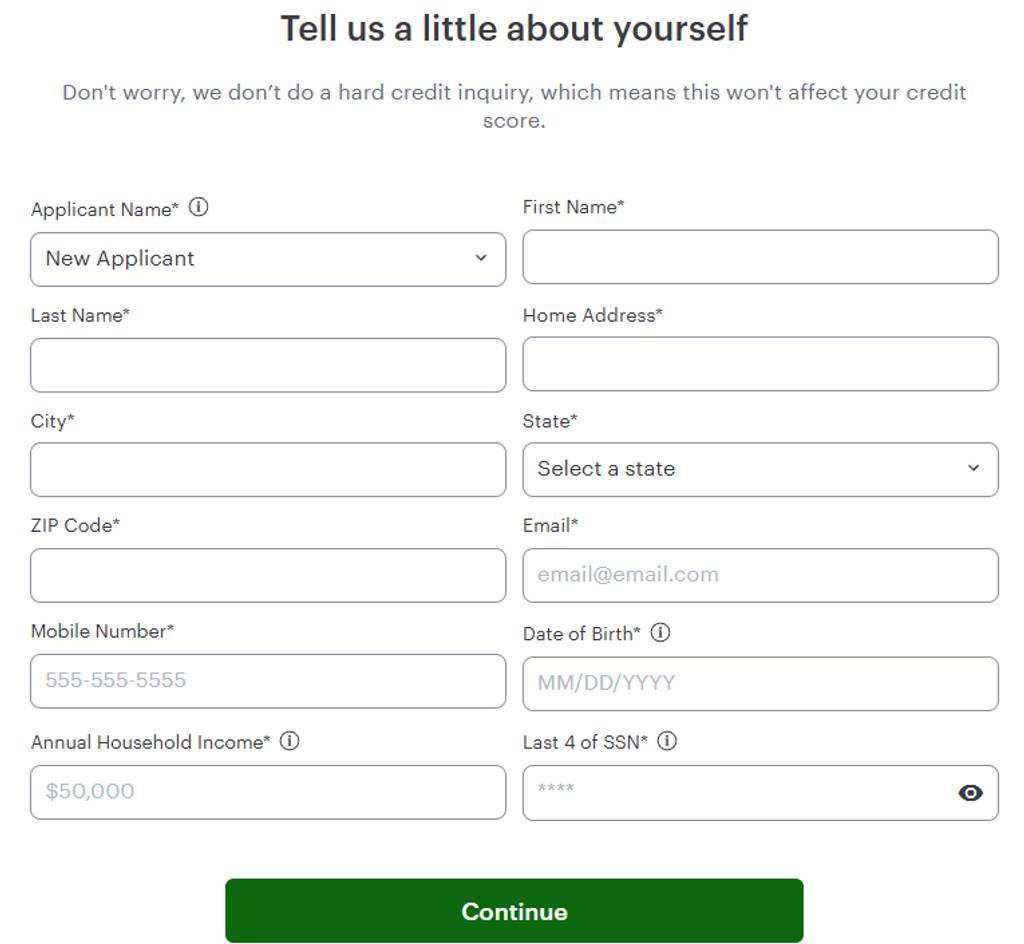Image resolution: width=1024 pixels, height=944 pixels.
Task: Click the Last 4 of SSN info icon
Action: point(667,741)
